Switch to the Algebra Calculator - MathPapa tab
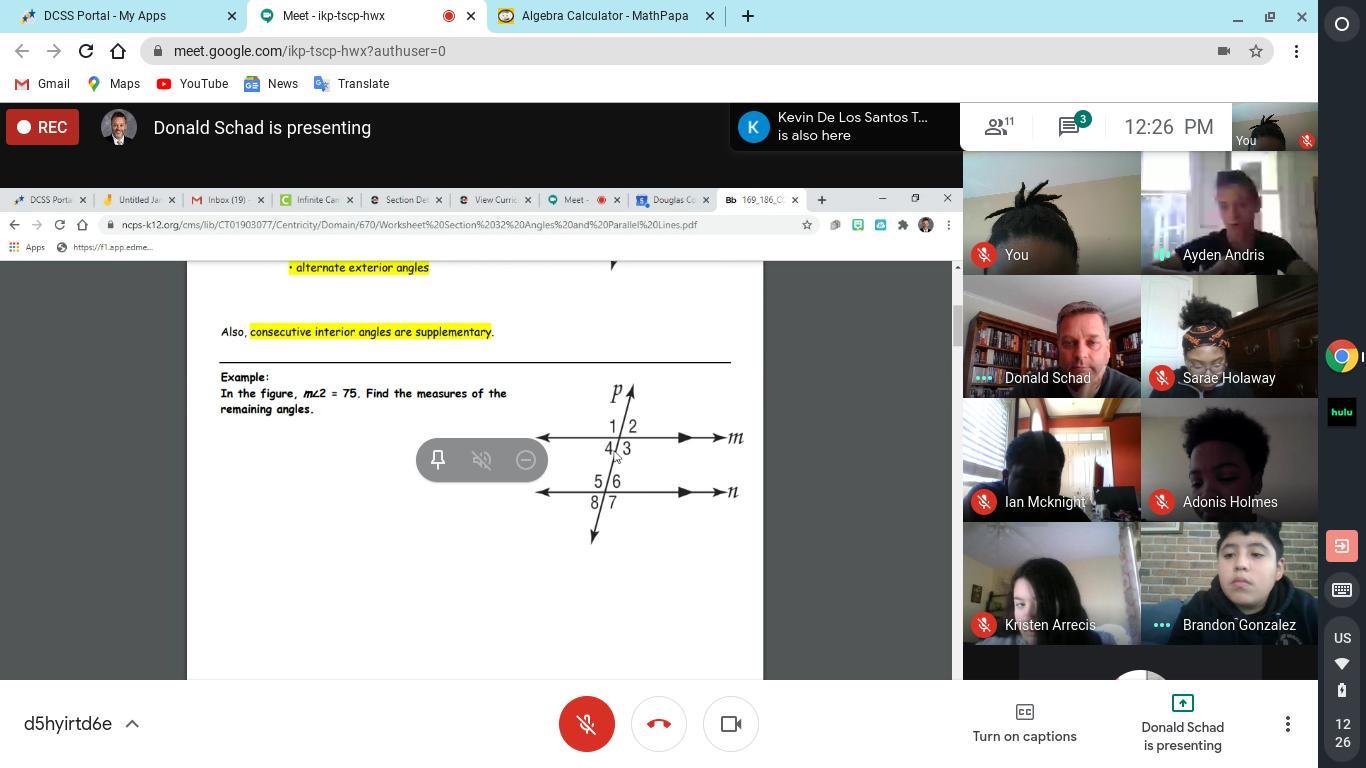 (x=606, y=16)
